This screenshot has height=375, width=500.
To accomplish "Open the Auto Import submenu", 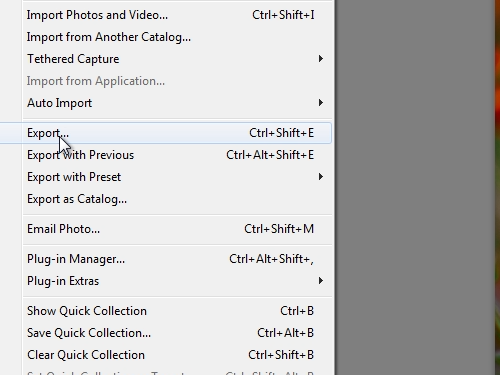I will click(x=177, y=103).
